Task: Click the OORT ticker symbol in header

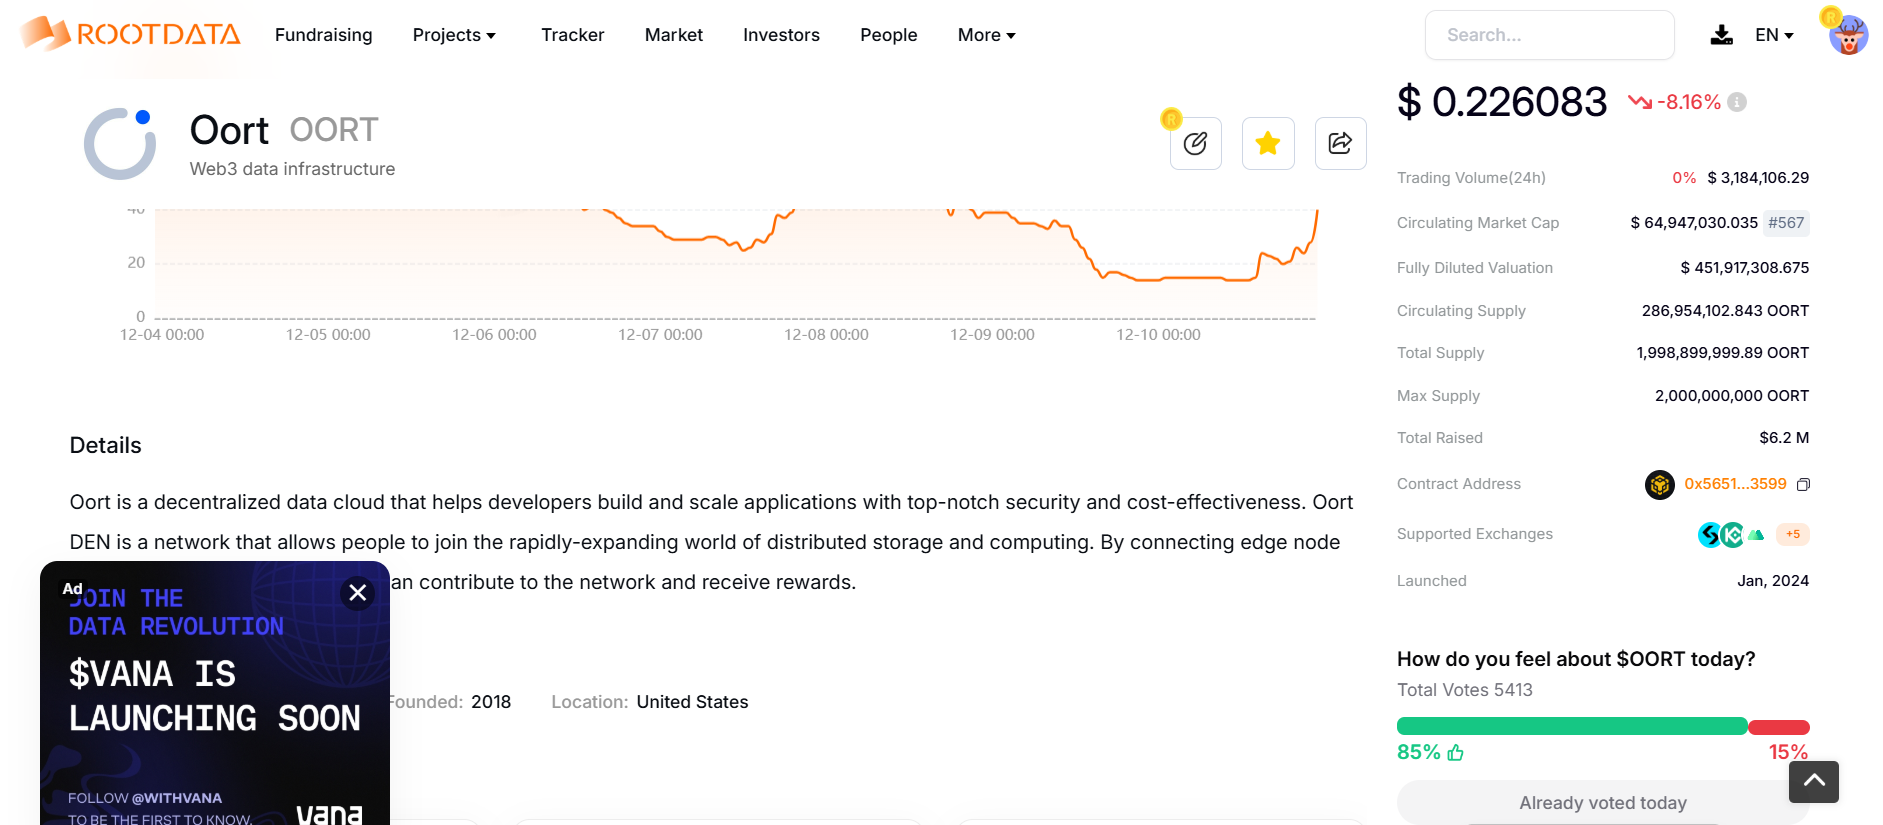Action: tap(334, 130)
